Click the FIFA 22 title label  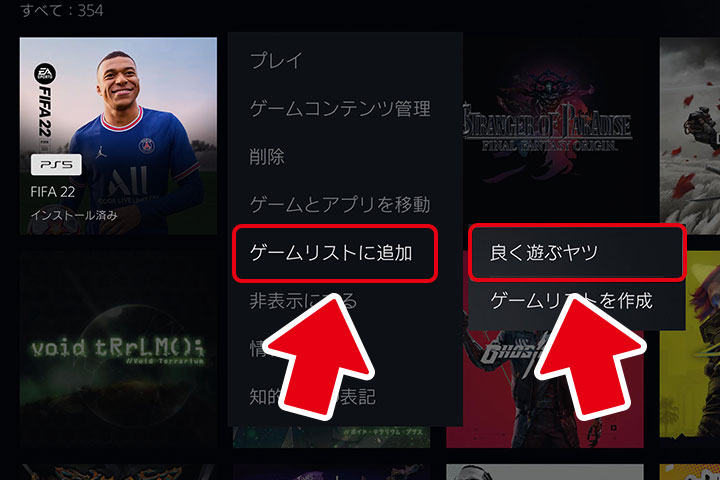(x=52, y=192)
